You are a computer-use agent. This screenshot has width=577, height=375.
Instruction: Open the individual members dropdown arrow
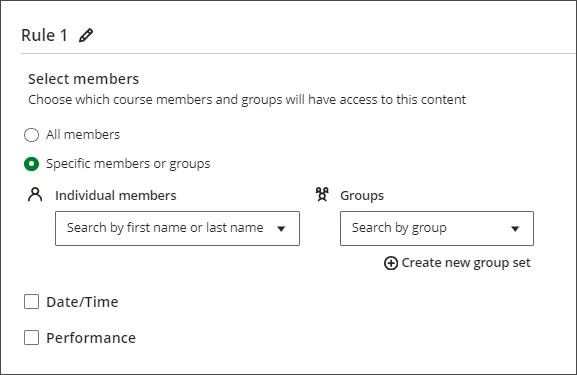pos(281,229)
